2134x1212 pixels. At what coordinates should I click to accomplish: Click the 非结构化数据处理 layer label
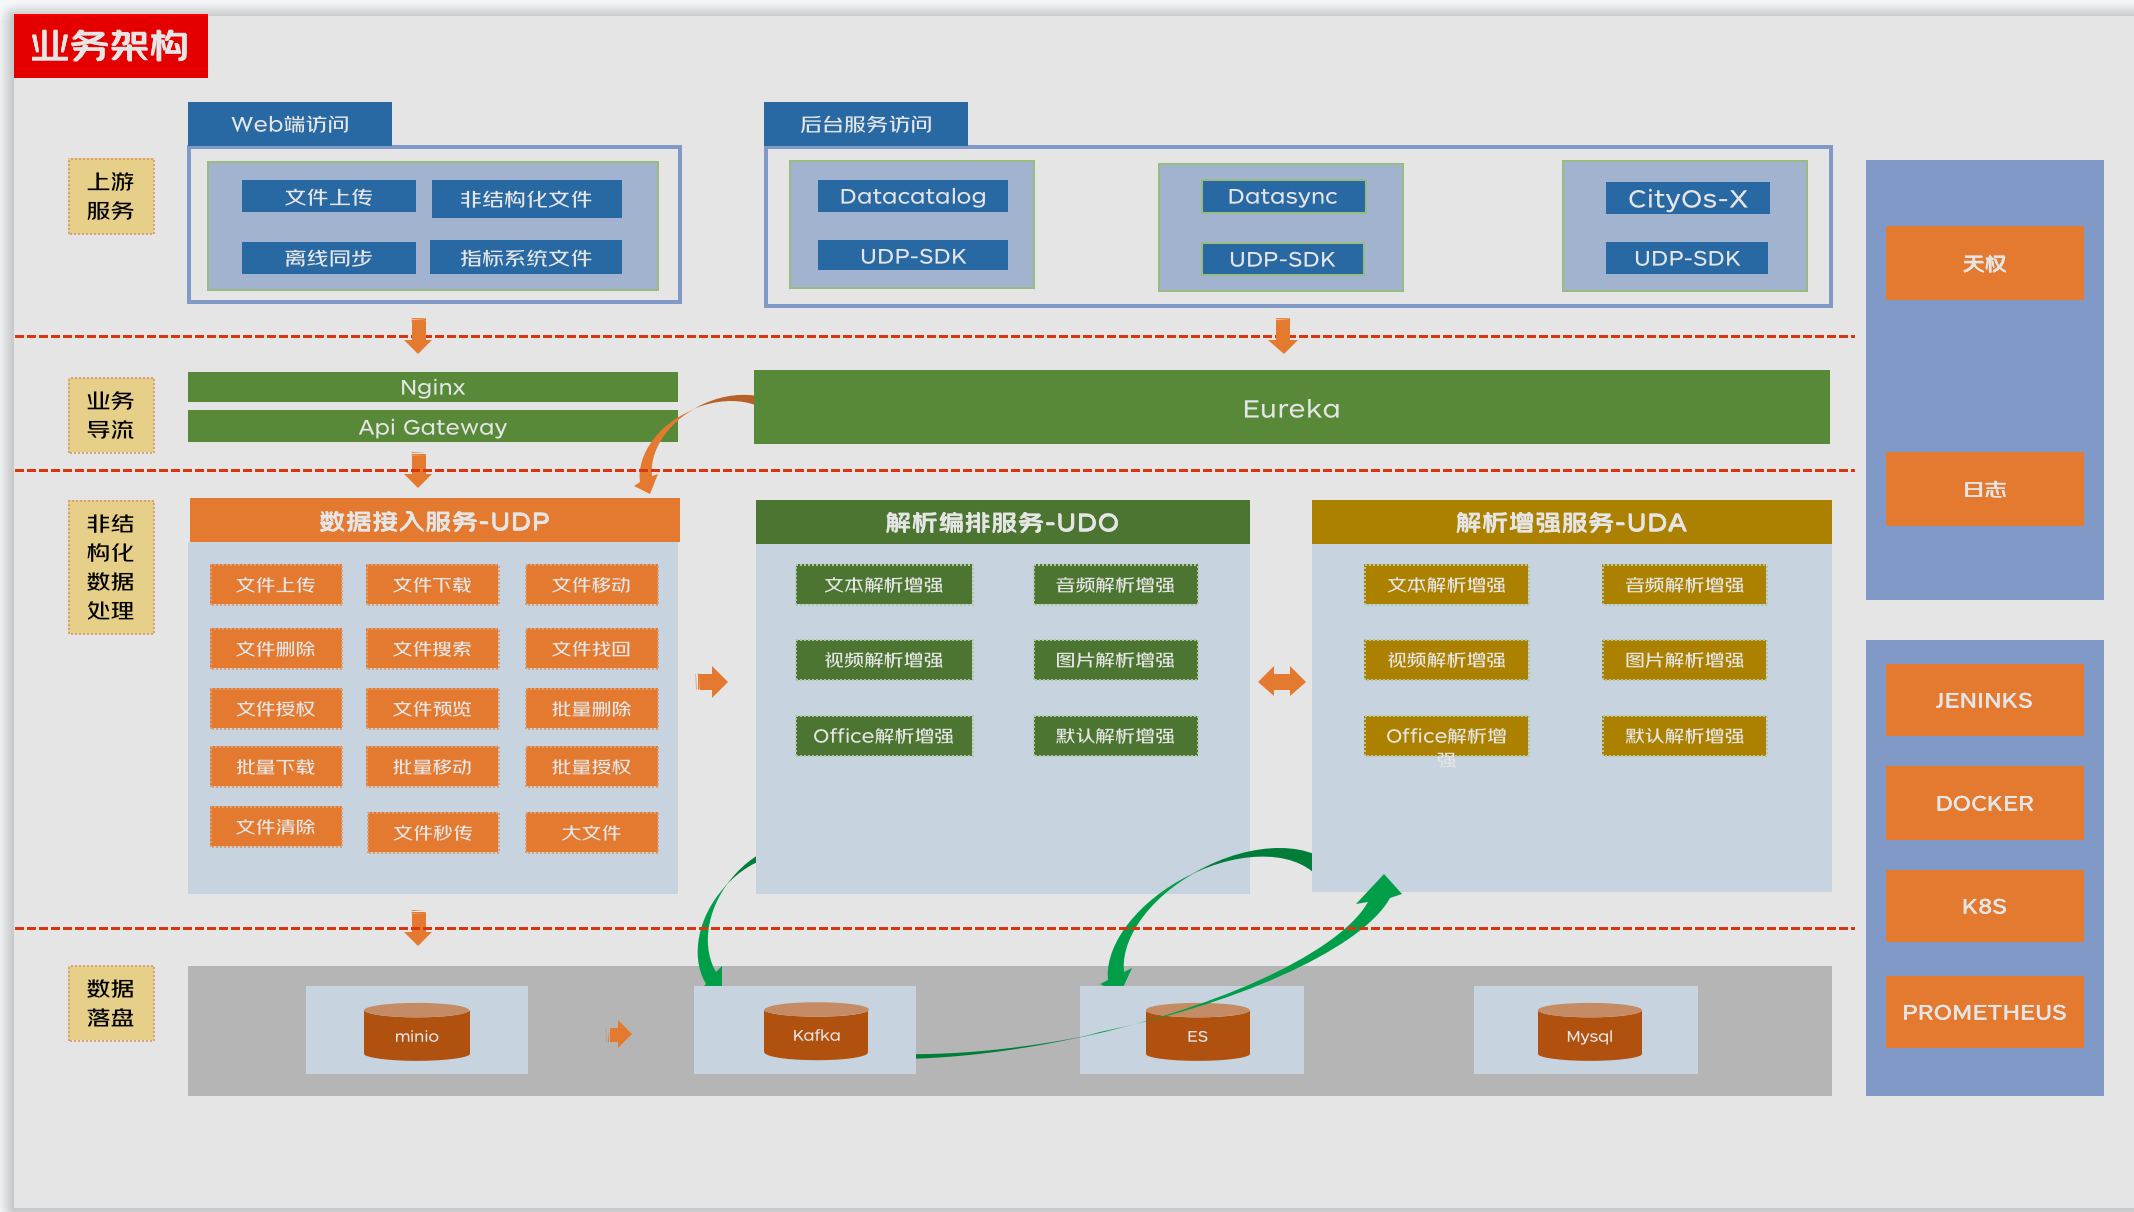111,567
